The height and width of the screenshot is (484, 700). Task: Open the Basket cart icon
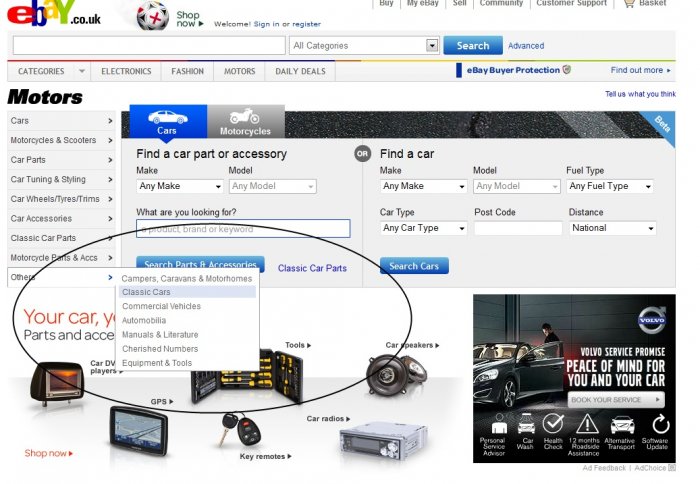click(629, 4)
